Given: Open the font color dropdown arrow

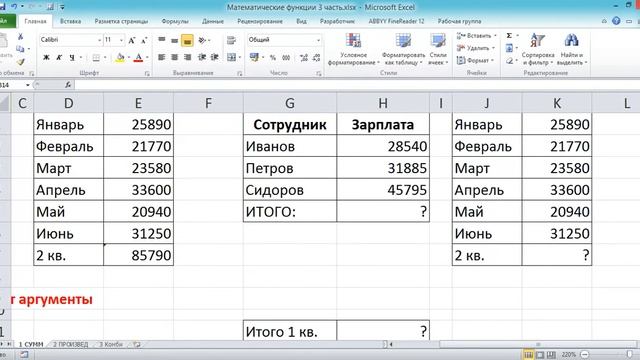Looking at the screenshot, I should pos(147,58).
